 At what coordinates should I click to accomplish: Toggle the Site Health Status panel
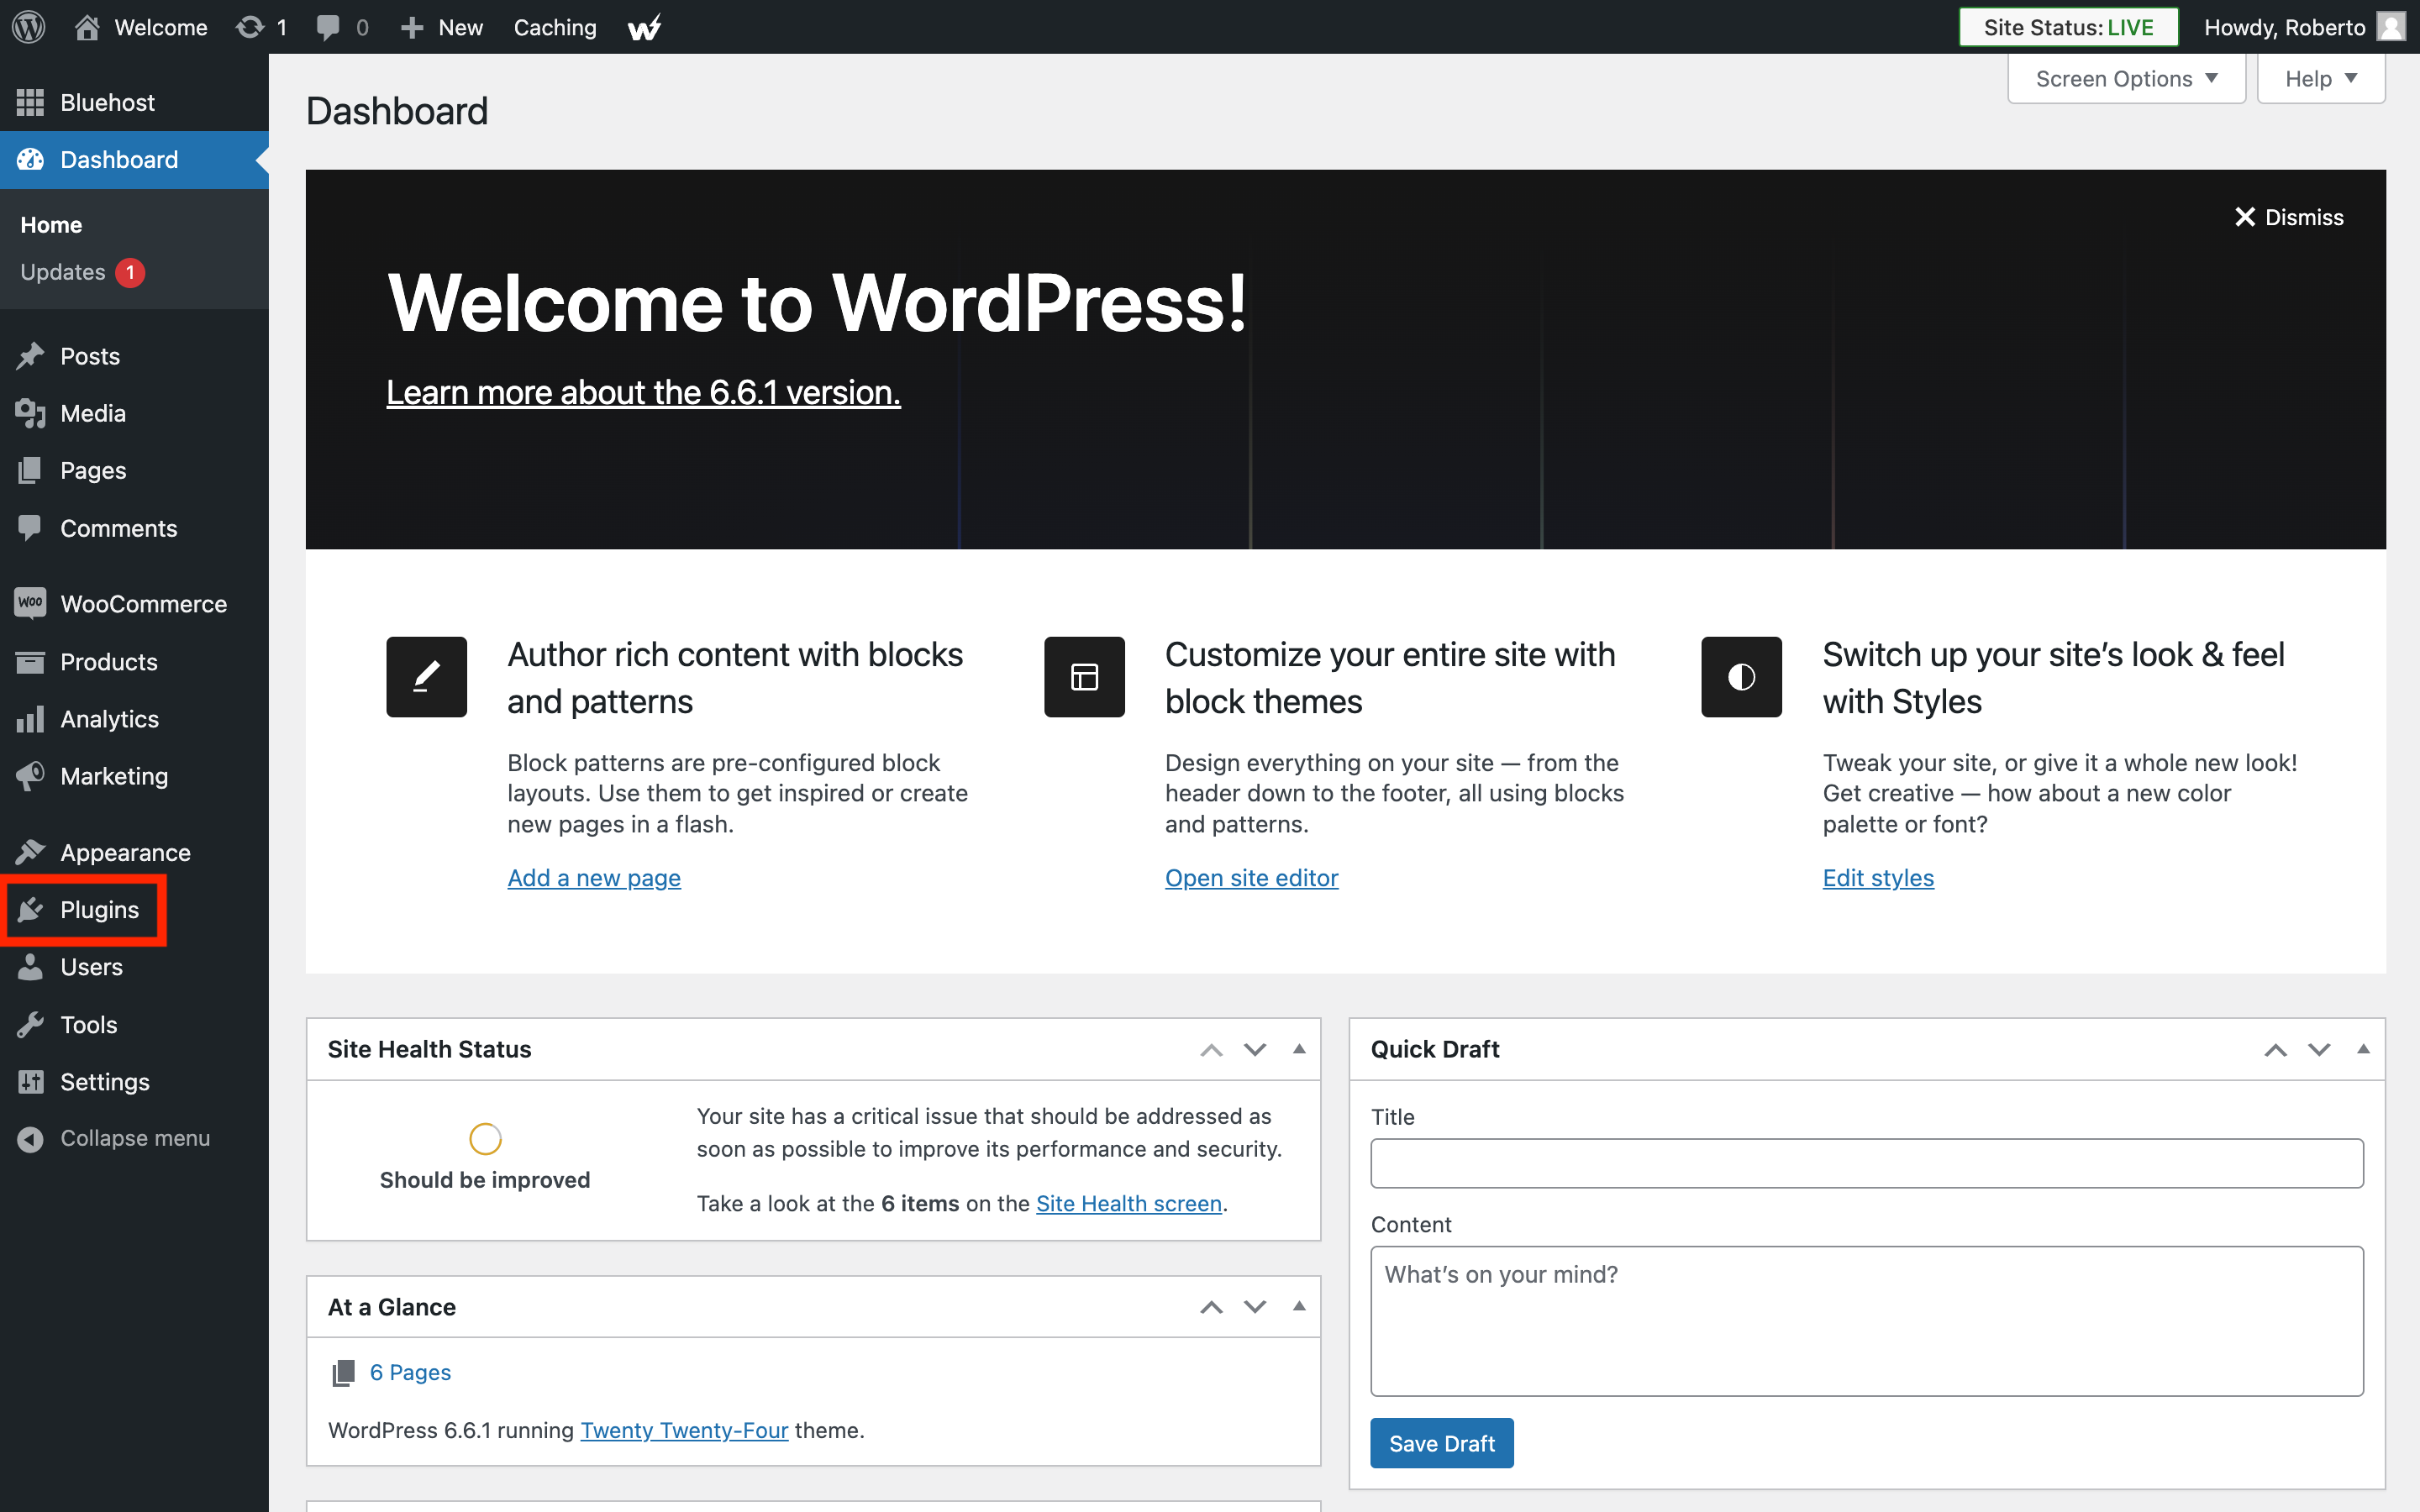1299,1049
